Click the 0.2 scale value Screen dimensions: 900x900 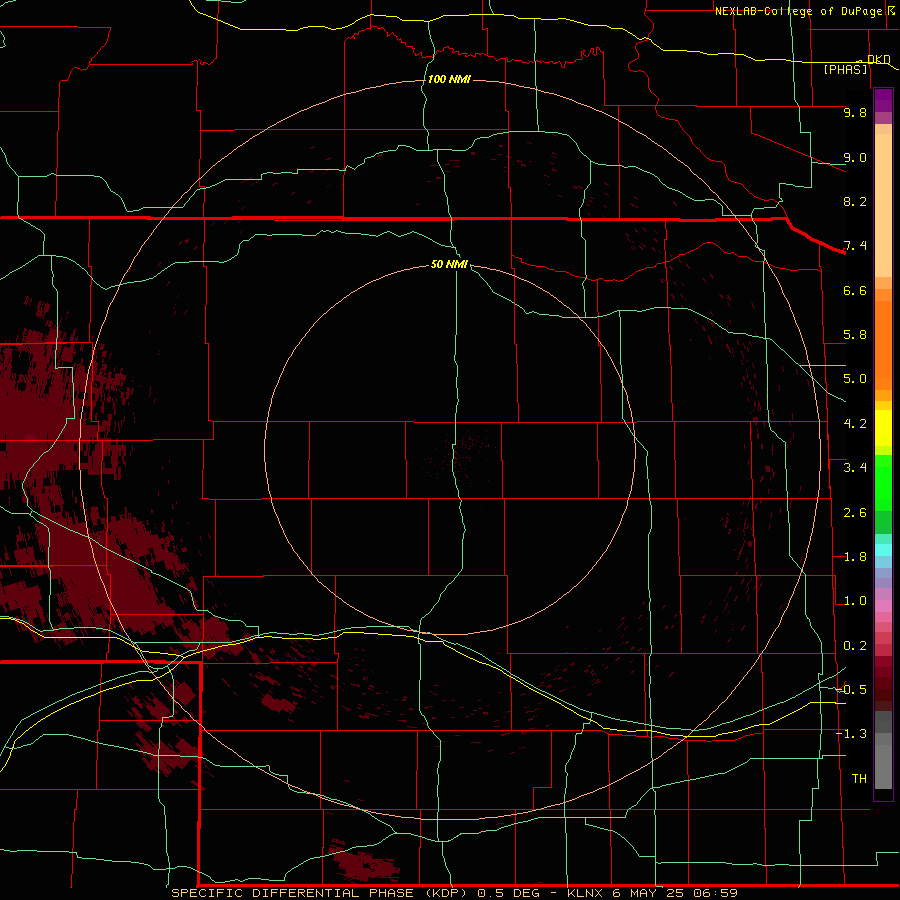click(855, 646)
